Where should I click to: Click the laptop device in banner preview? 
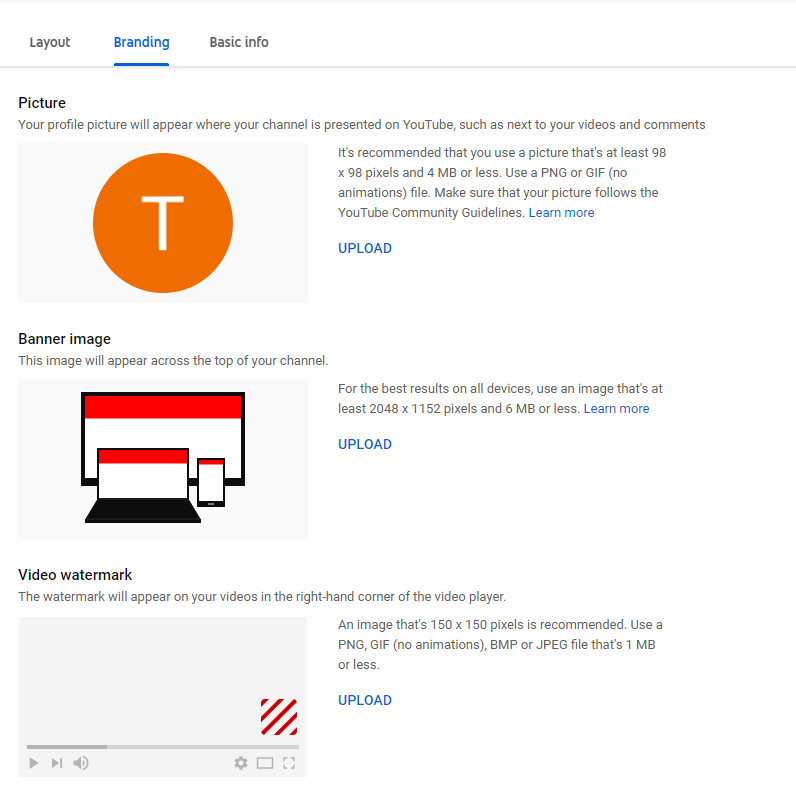pos(143,485)
